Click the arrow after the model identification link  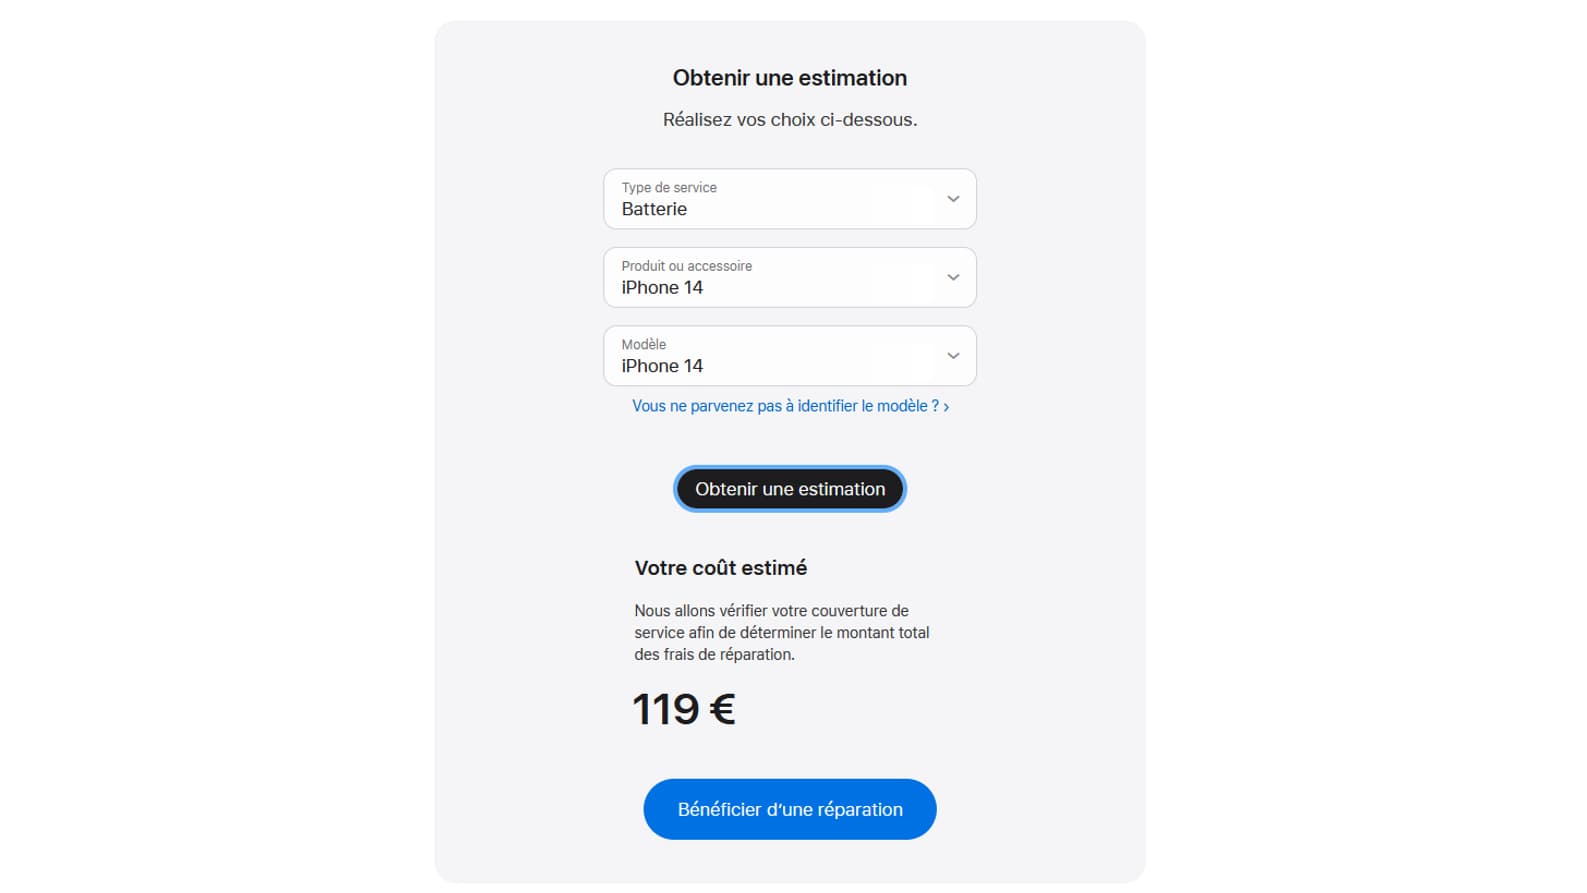[x=946, y=406]
